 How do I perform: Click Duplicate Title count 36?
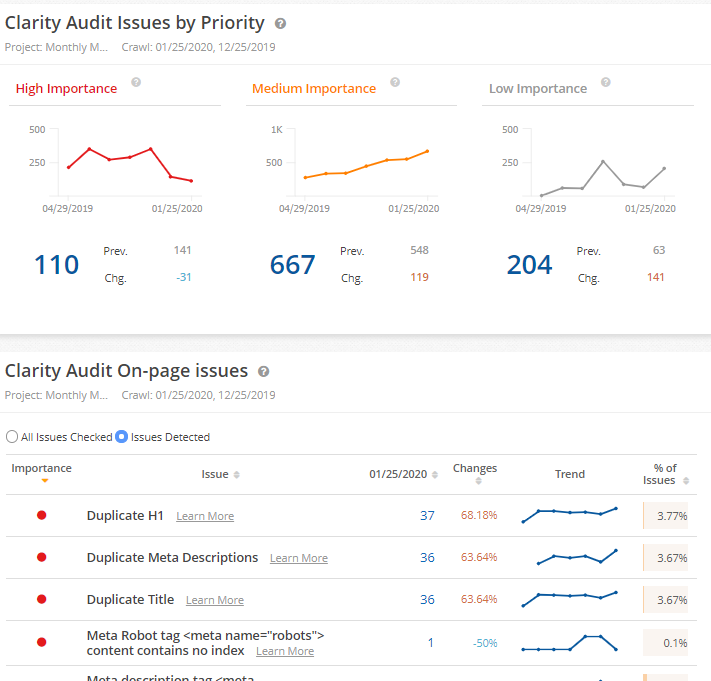(x=427, y=600)
